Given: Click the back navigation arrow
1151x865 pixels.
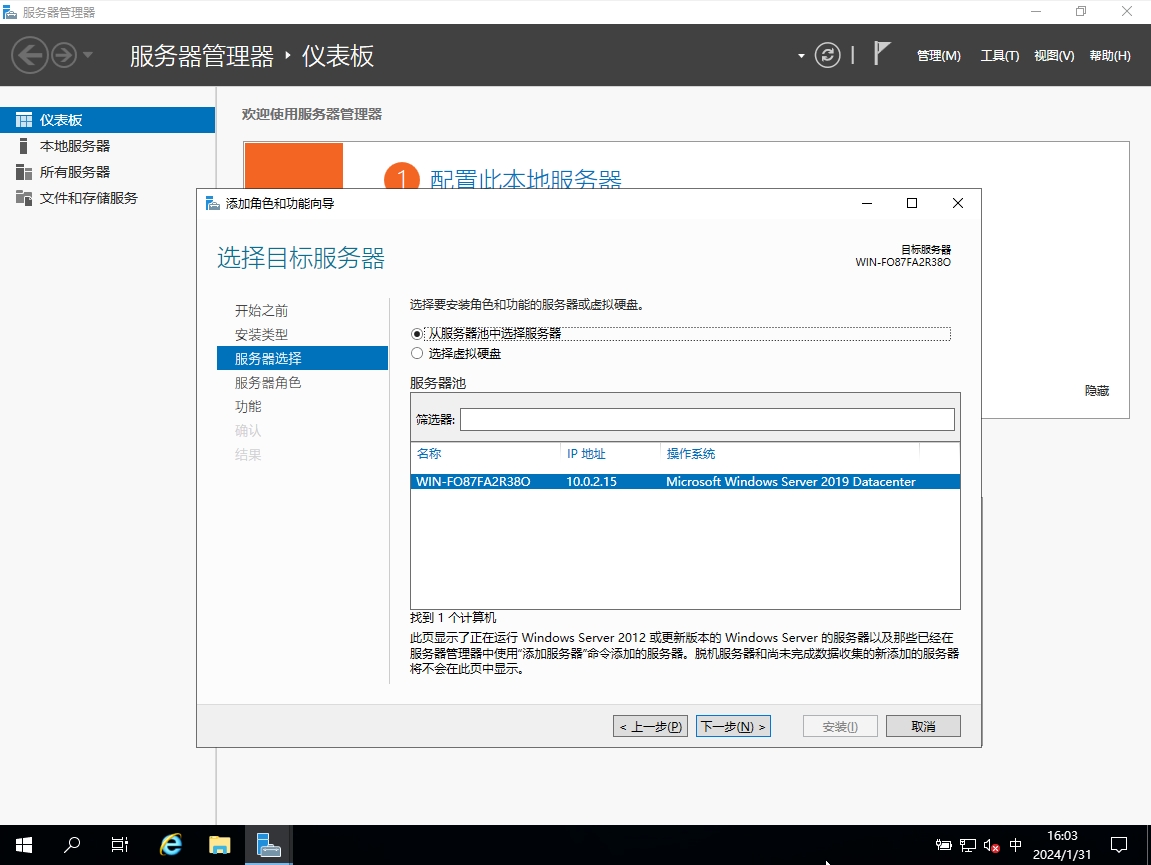Looking at the screenshot, I should 29,55.
